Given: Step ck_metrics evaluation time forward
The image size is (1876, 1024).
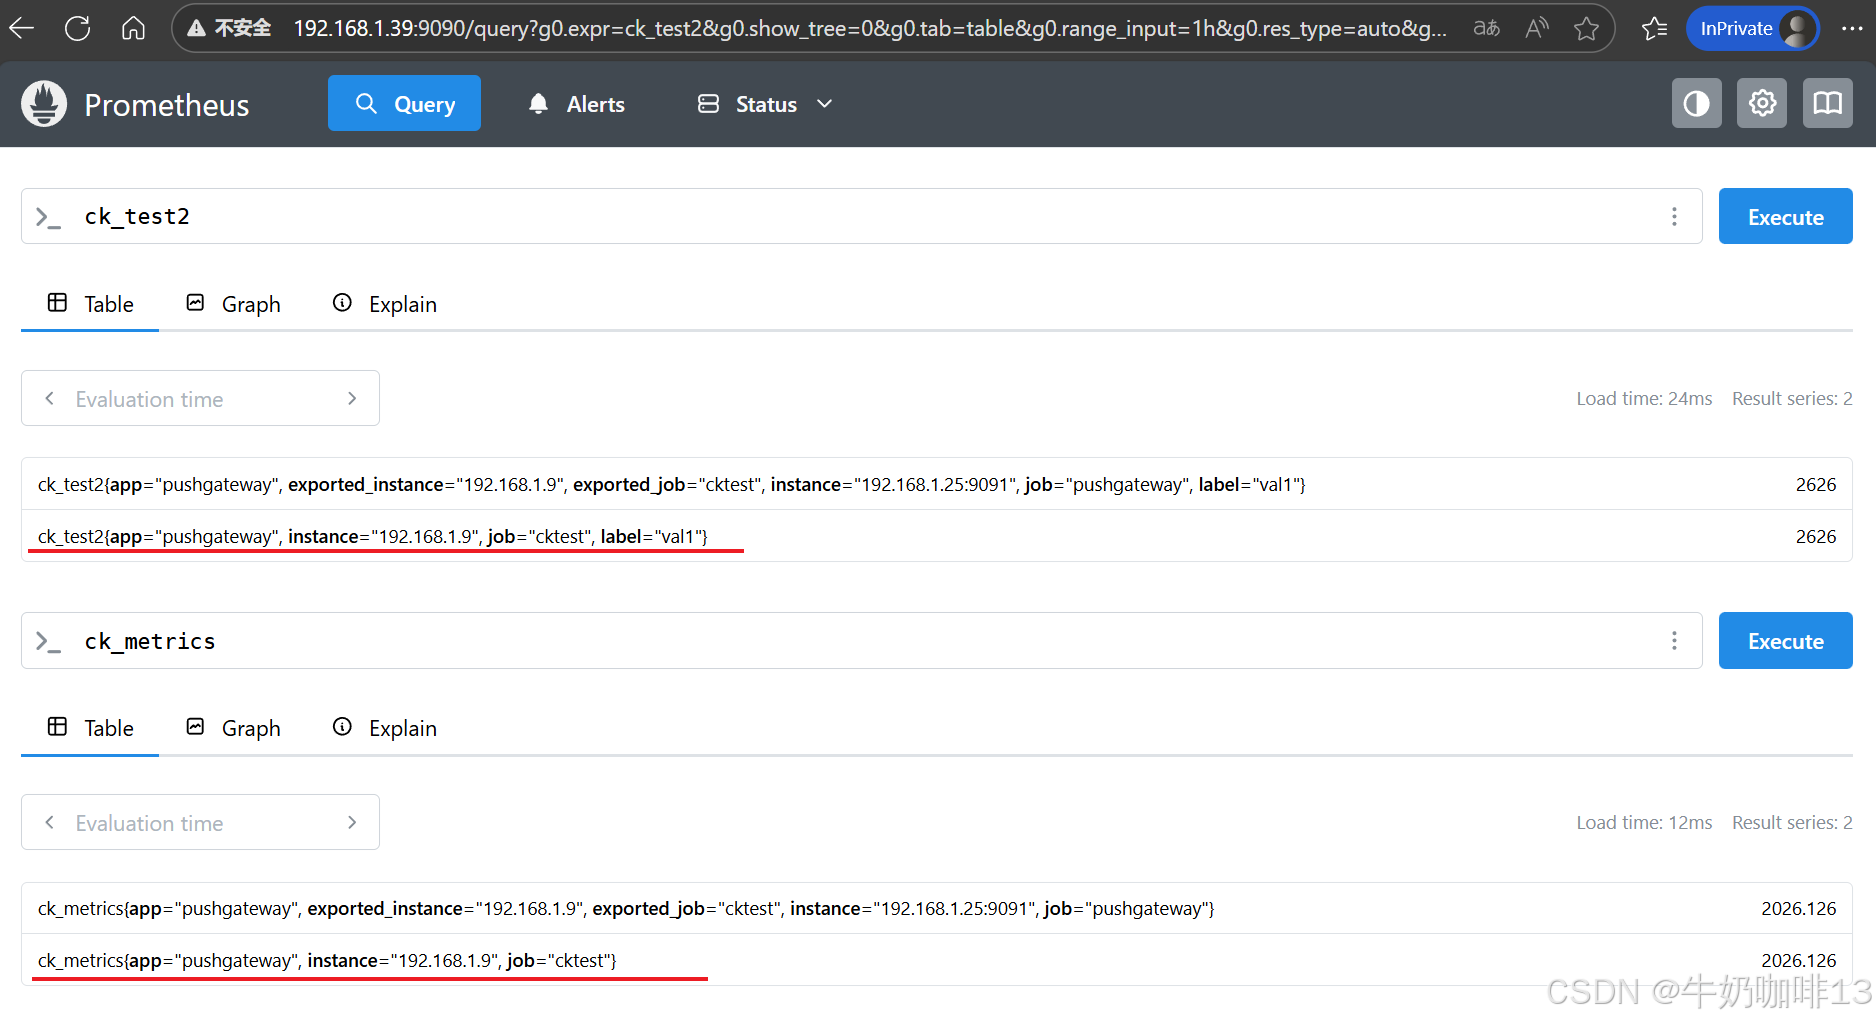Looking at the screenshot, I should (x=352, y=822).
